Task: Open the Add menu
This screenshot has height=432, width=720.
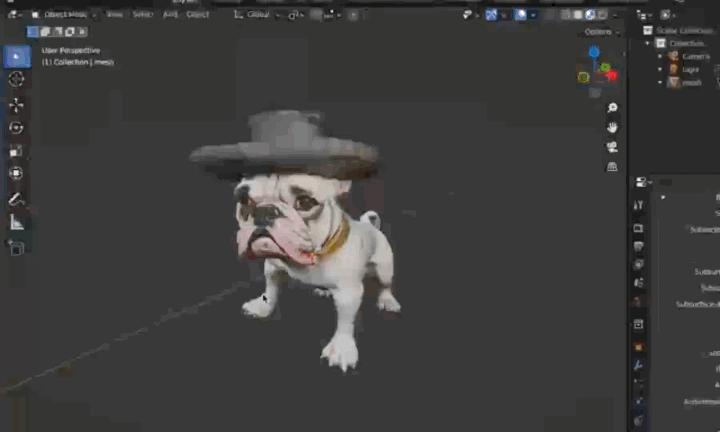Action: (x=170, y=15)
